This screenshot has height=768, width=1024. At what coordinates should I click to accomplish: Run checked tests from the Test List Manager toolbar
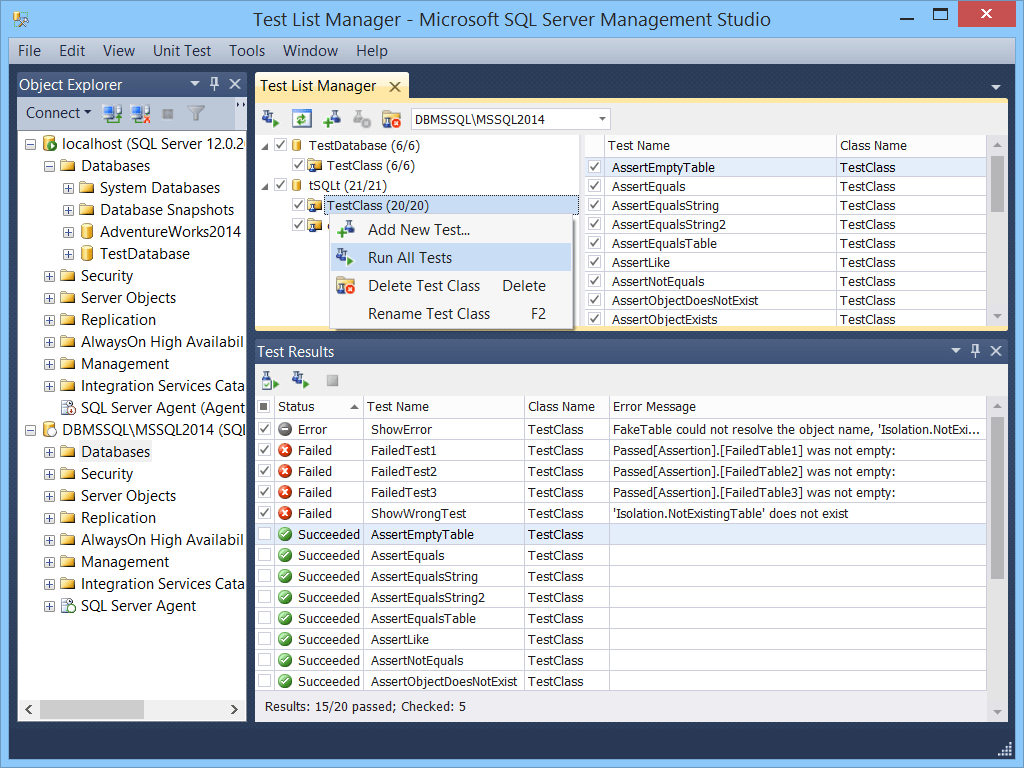pyautogui.click(x=270, y=118)
